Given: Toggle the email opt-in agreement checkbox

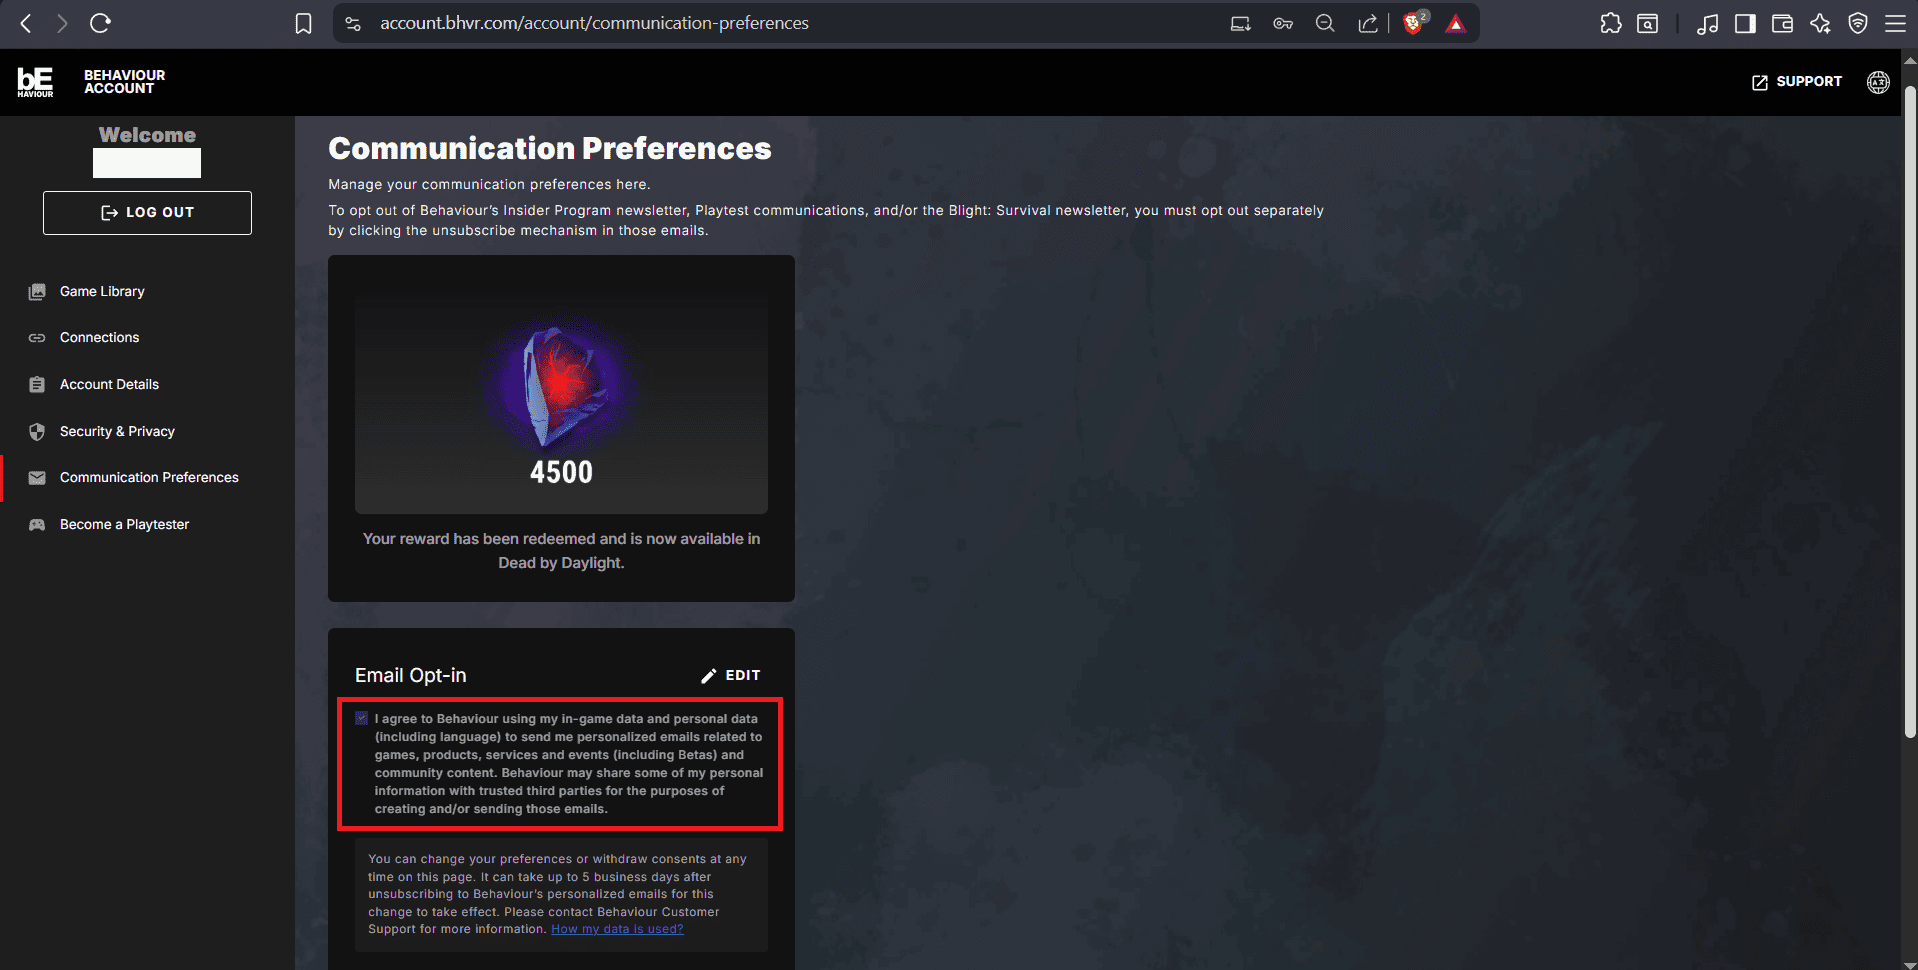Looking at the screenshot, I should (362, 718).
